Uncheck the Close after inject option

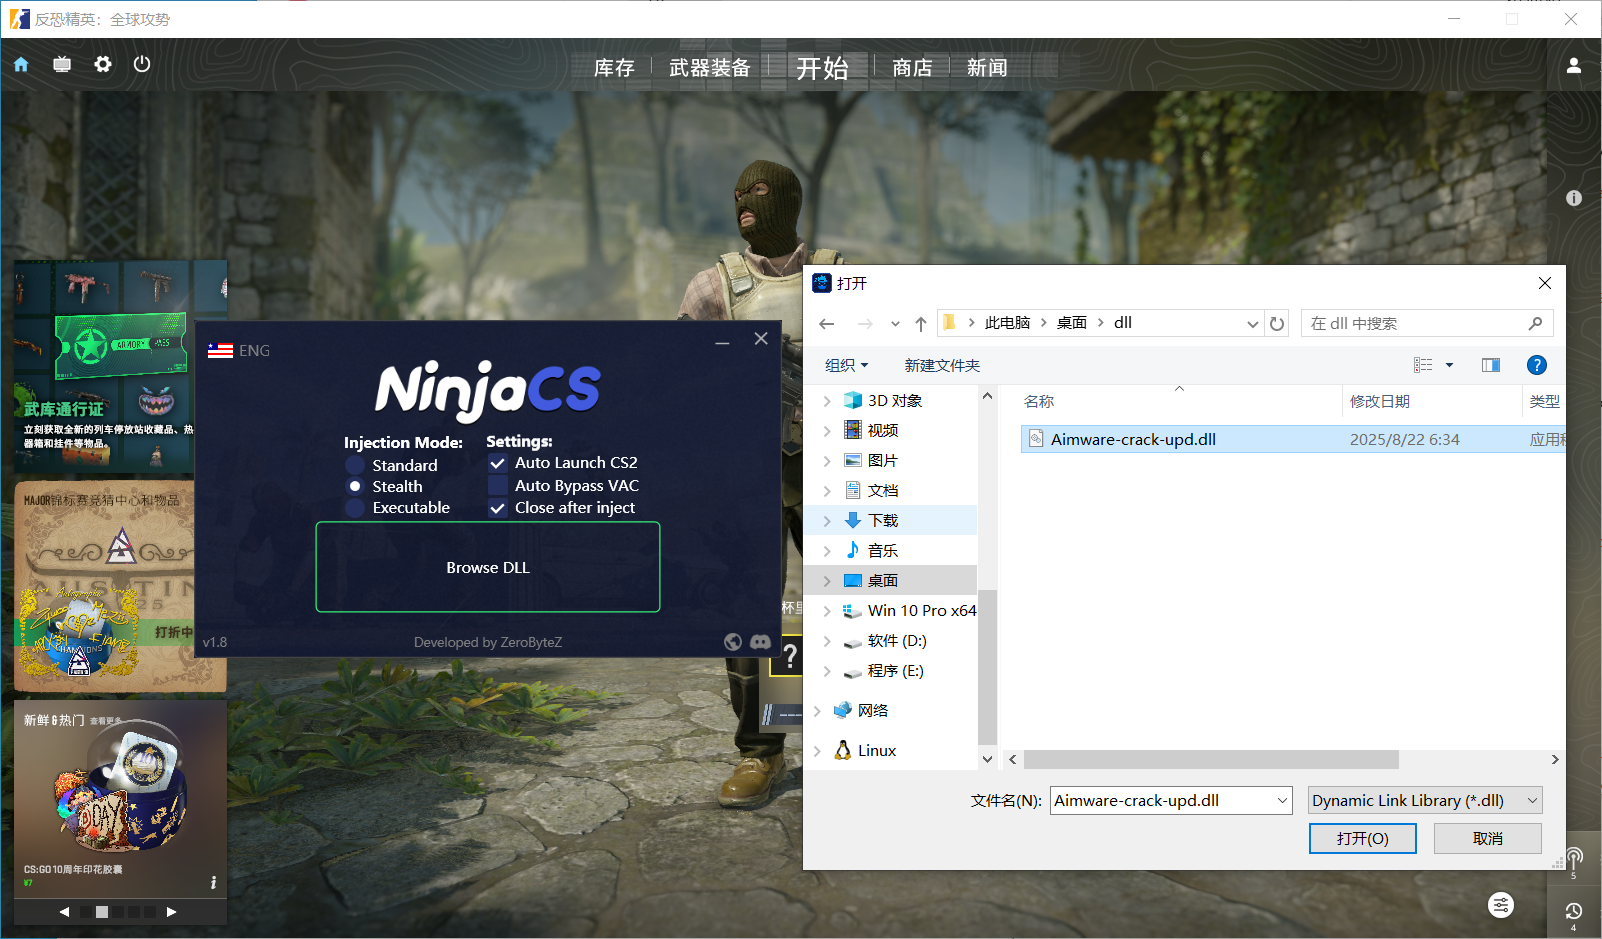click(x=497, y=508)
